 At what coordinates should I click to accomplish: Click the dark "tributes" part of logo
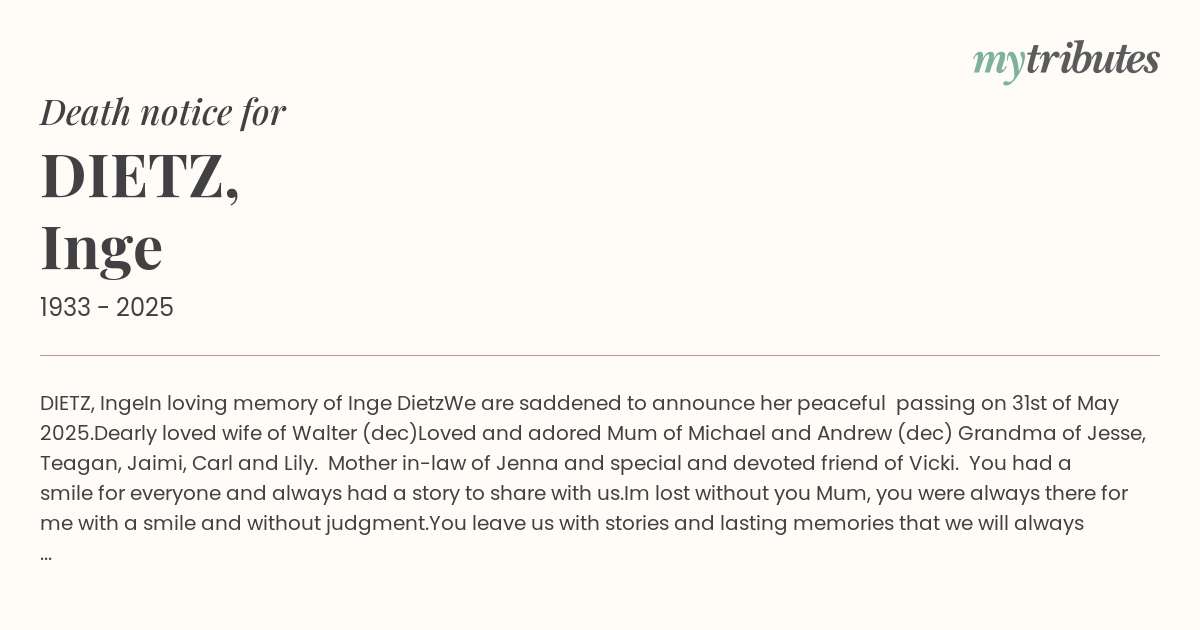pyautogui.click(x=1093, y=59)
